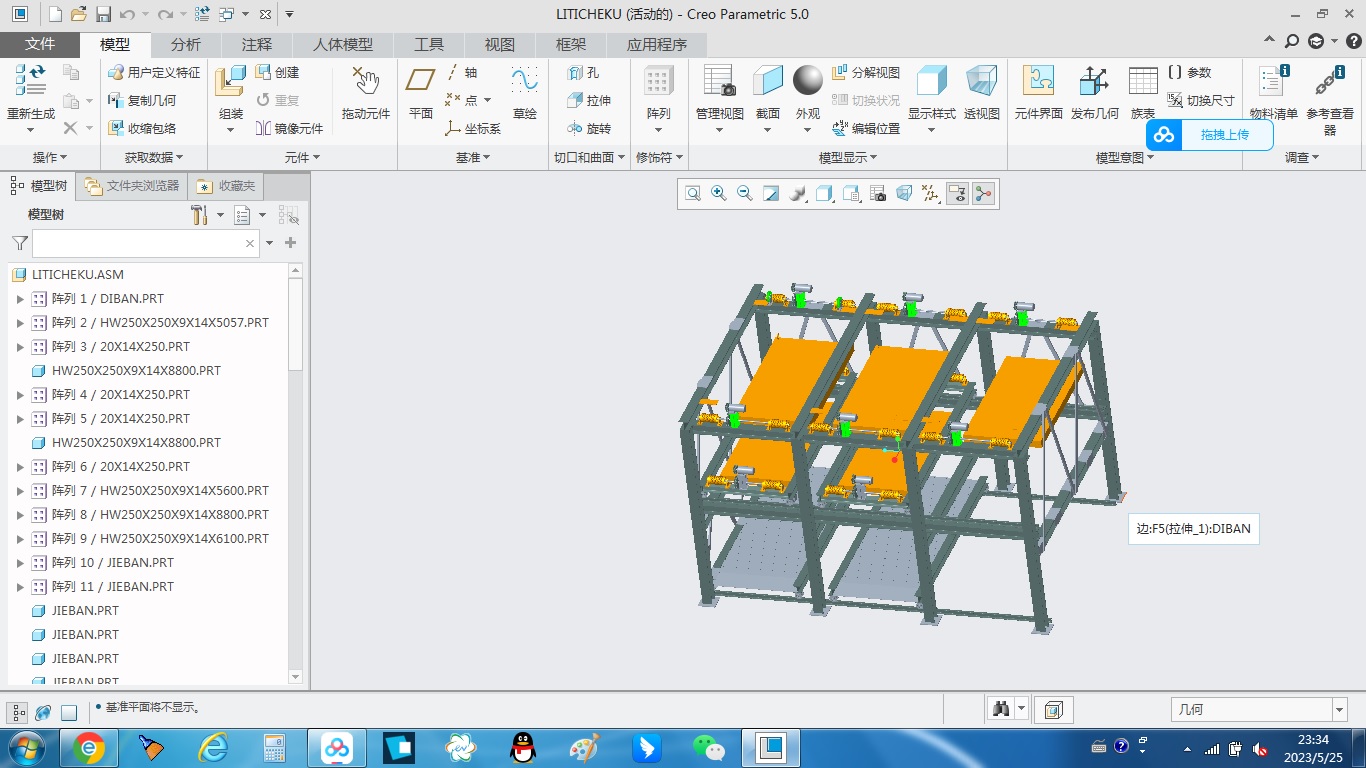
Task: Toggle datum display filters in graphics toolbar
Action: (x=931, y=194)
